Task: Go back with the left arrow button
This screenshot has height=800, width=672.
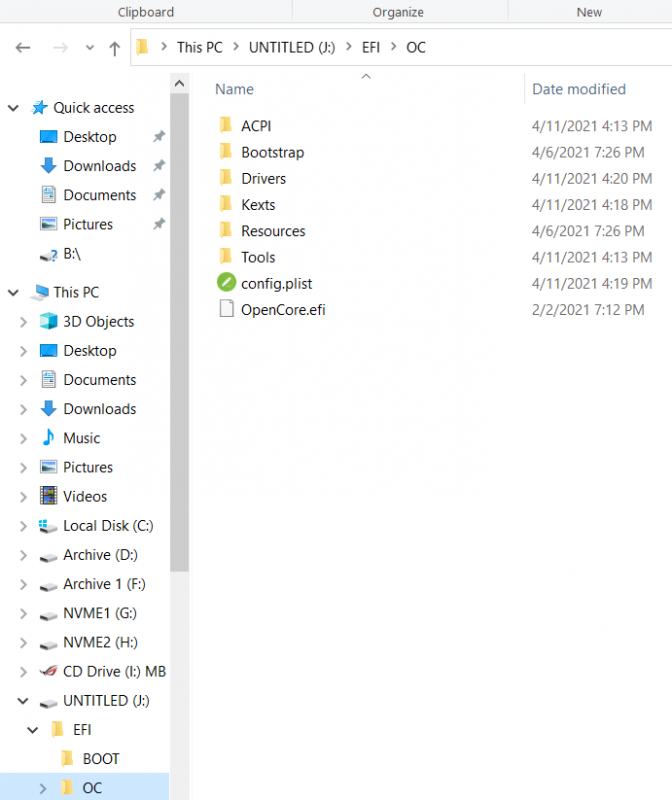Action: pos(23,48)
